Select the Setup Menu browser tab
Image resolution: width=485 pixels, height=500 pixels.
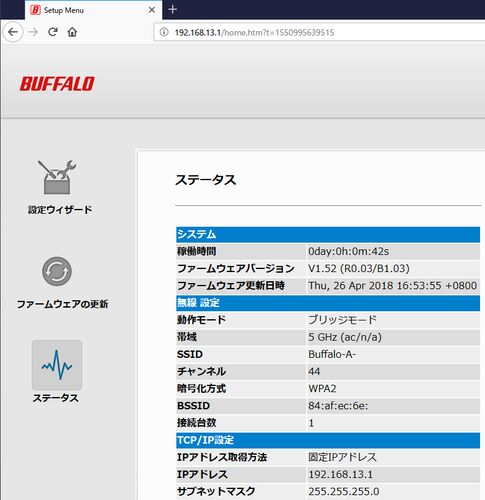[x=94, y=10]
